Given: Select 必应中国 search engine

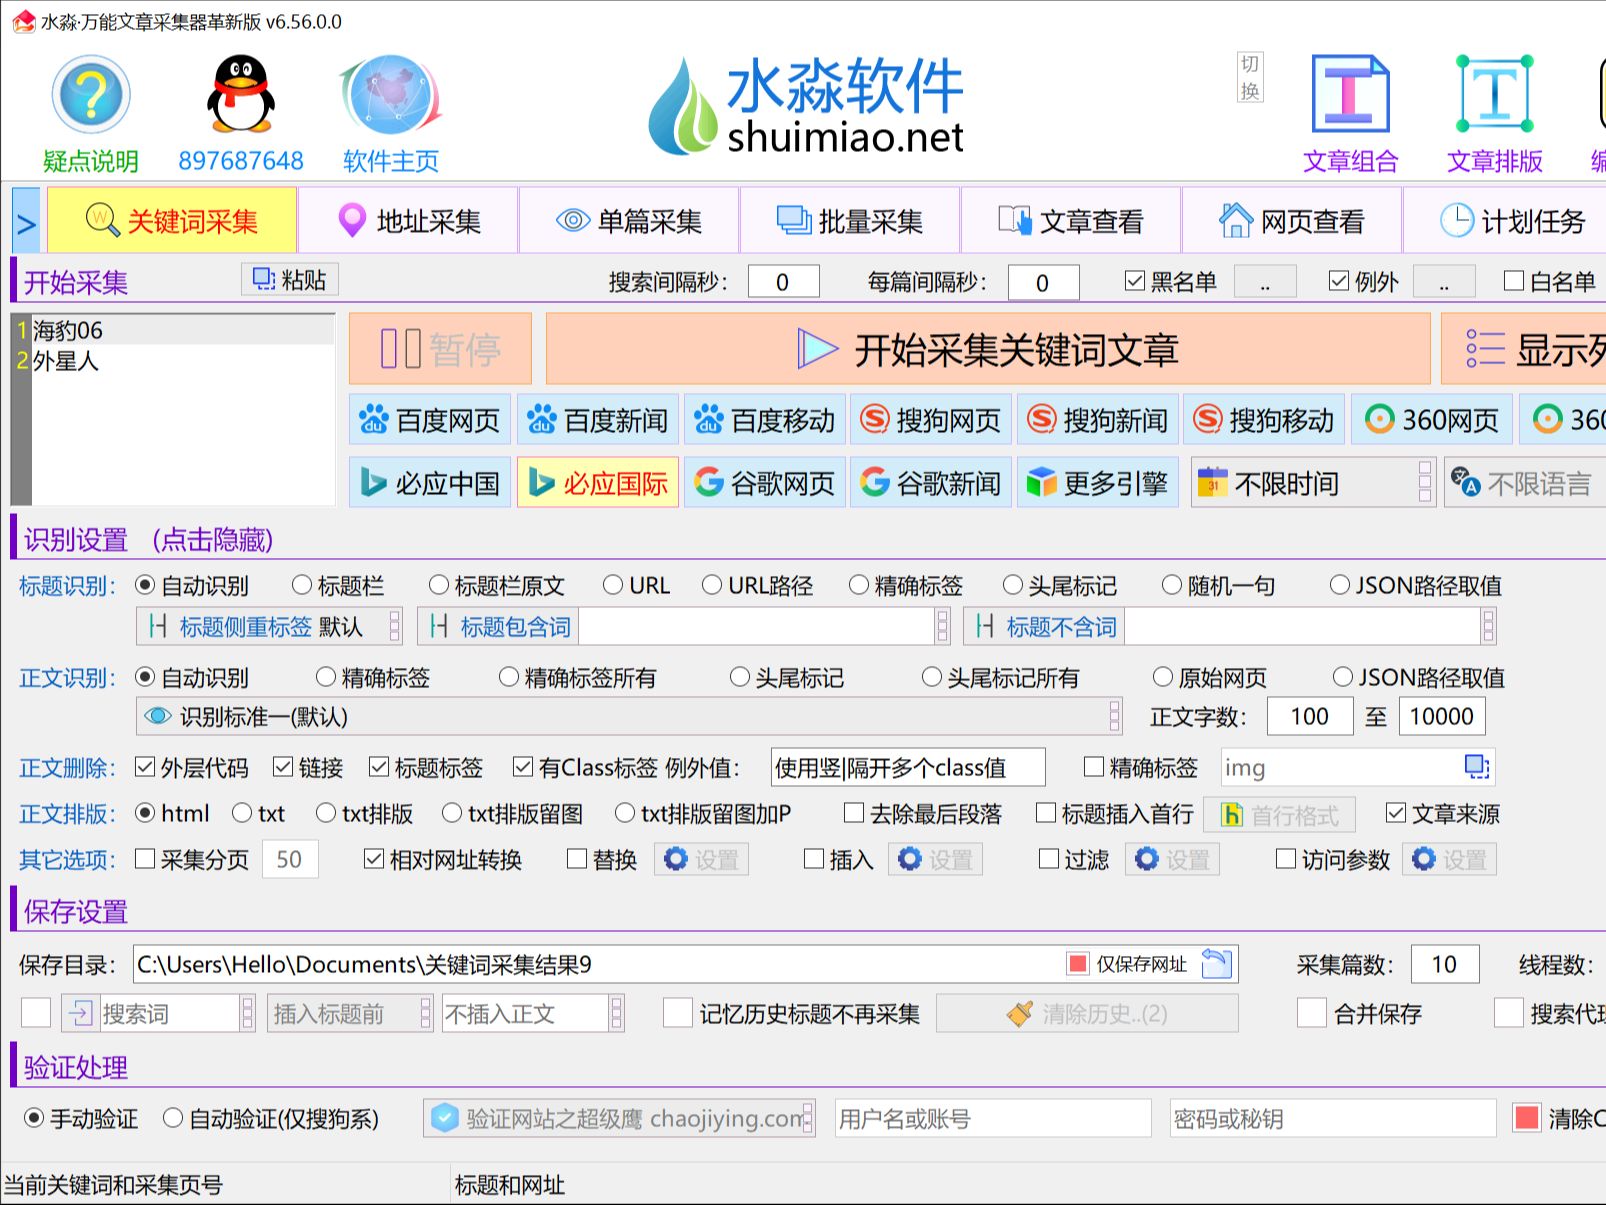Looking at the screenshot, I should (430, 483).
